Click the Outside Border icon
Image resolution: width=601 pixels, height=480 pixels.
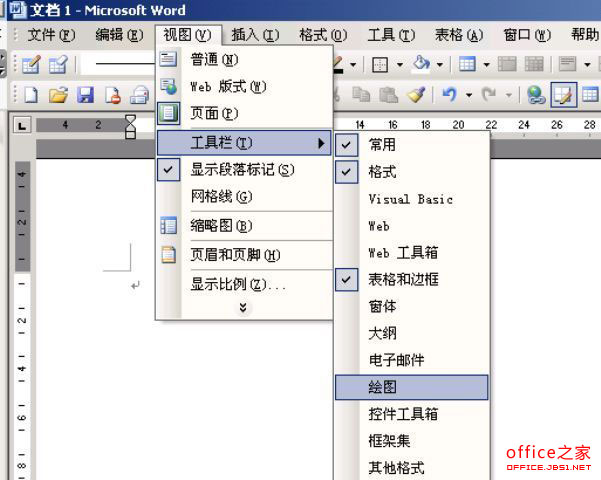click(380, 64)
